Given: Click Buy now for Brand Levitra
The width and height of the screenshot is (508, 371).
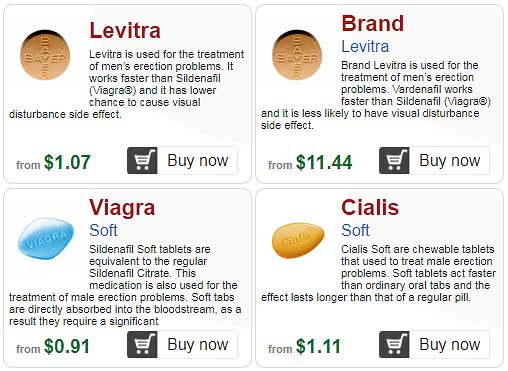Looking at the screenshot, I should [x=450, y=160].
